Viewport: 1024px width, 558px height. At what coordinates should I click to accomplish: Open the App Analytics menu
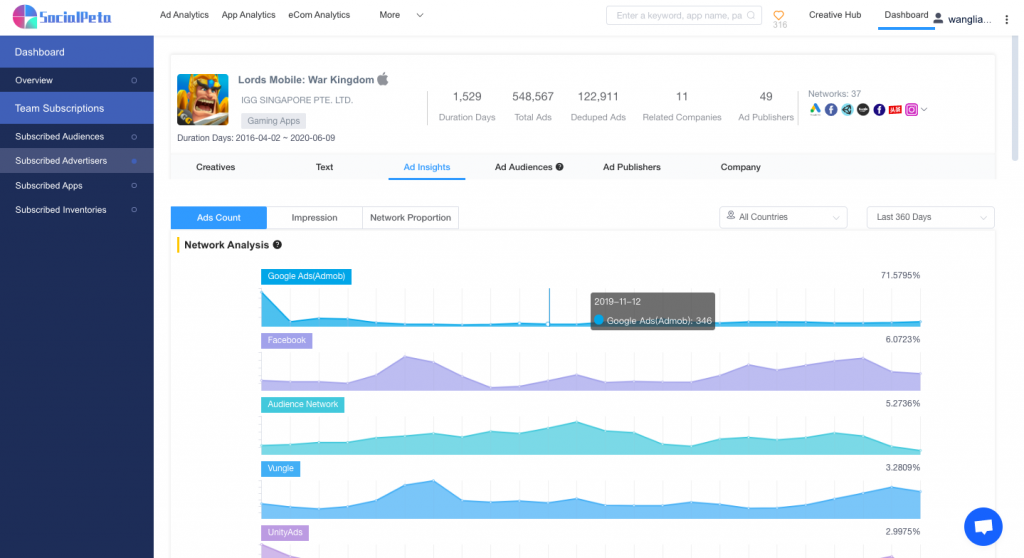click(x=248, y=15)
